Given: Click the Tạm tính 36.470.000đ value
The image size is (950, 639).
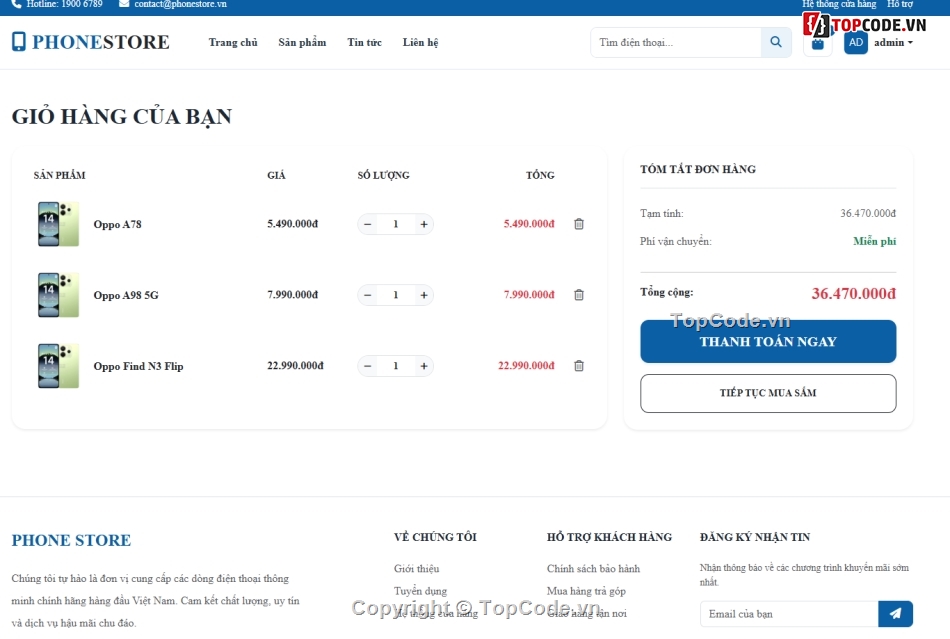Looking at the screenshot, I should pyautogui.click(x=868, y=213).
